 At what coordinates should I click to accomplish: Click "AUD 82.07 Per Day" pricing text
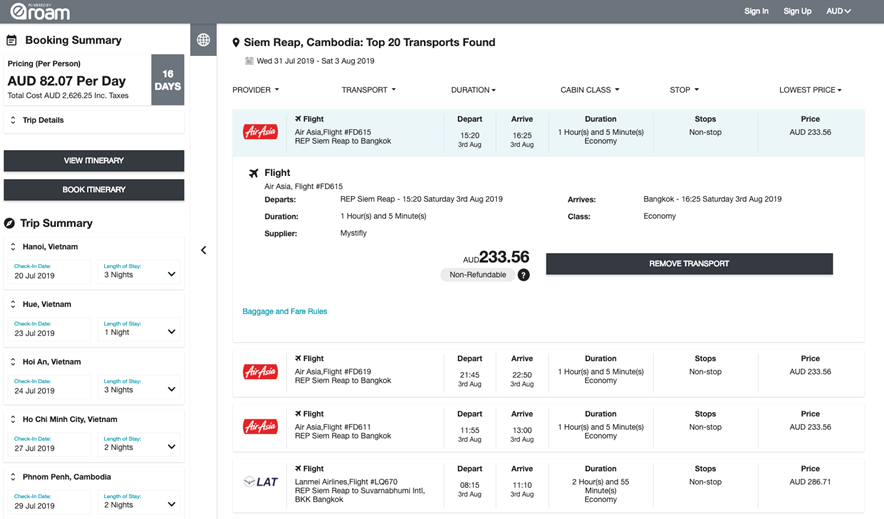[x=67, y=81]
